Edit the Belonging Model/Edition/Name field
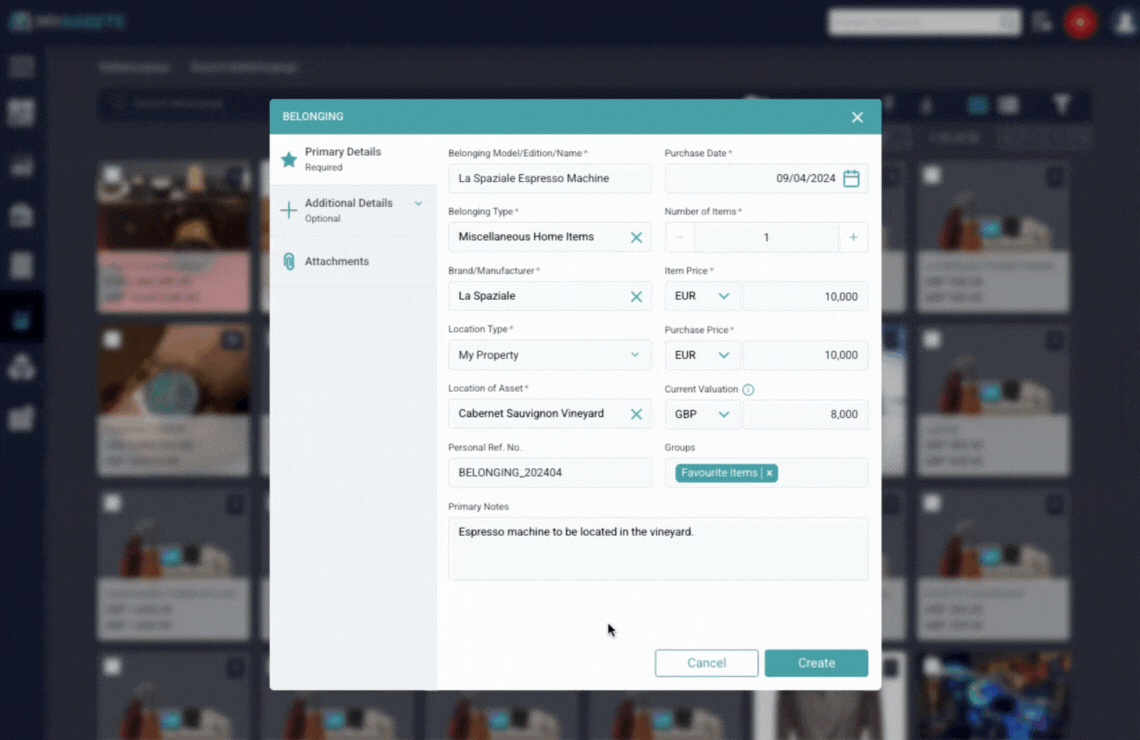The height and width of the screenshot is (740, 1140). click(550, 178)
